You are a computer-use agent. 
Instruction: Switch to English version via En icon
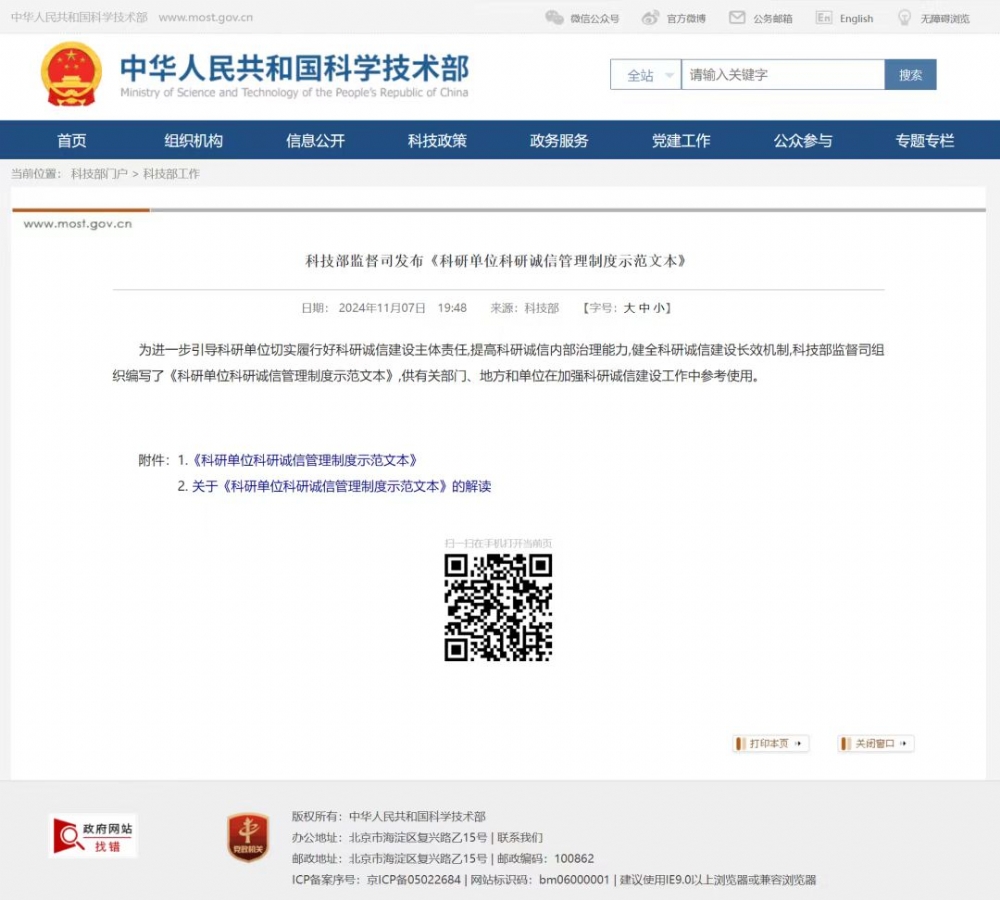[x=824, y=18]
